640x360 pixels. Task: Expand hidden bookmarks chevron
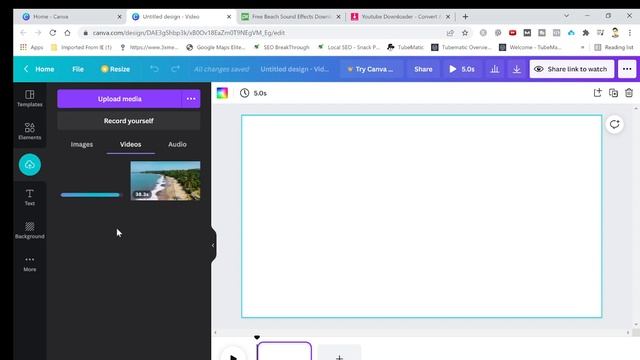(x=582, y=47)
